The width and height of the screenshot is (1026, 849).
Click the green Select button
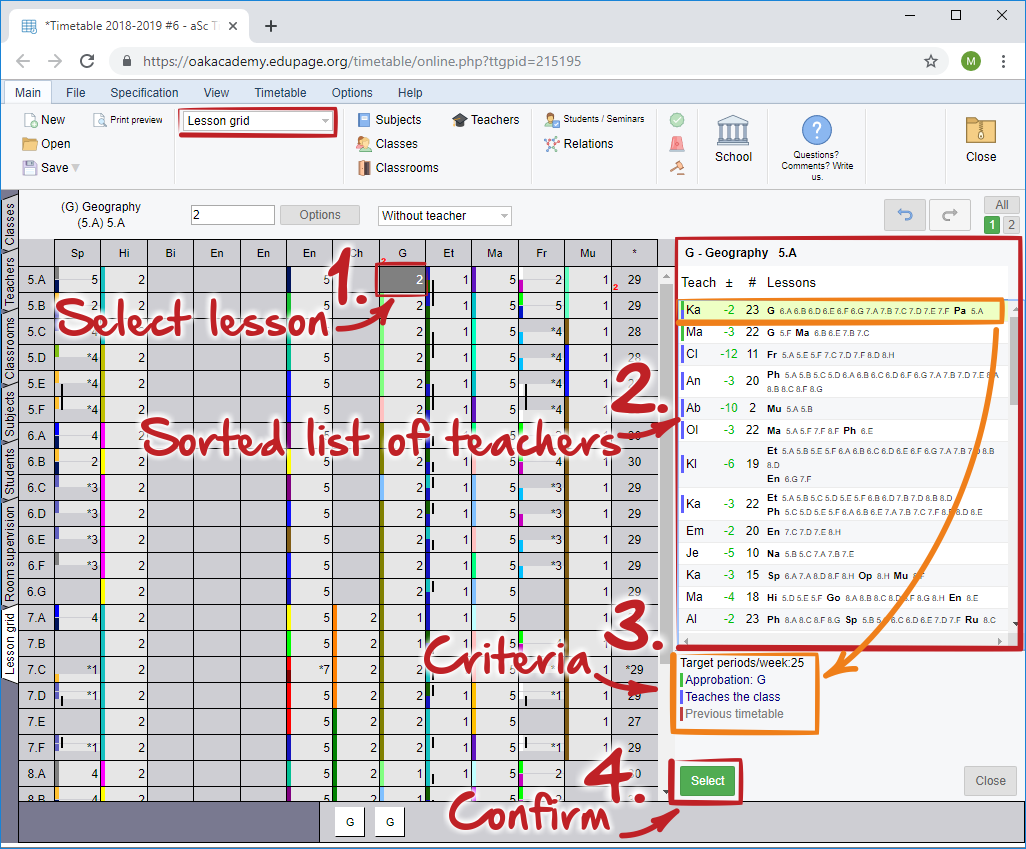click(x=707, y=781)
